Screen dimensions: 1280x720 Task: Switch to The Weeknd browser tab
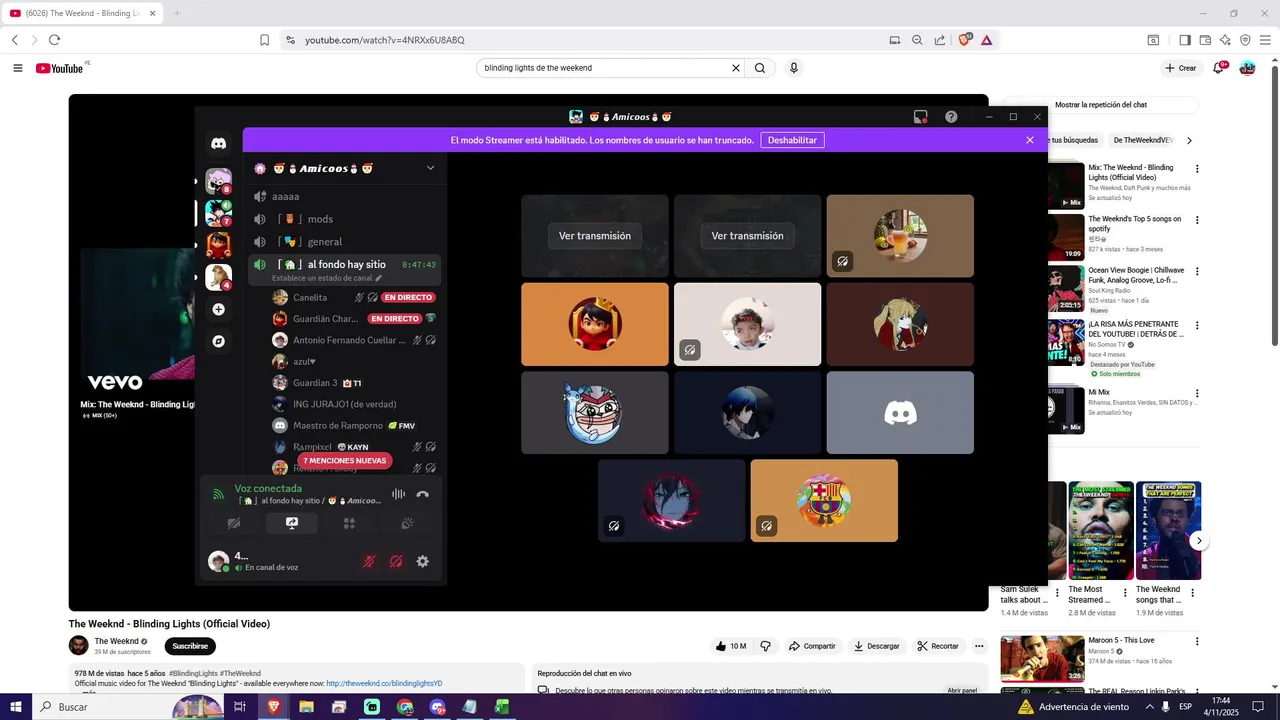point(81,13)
